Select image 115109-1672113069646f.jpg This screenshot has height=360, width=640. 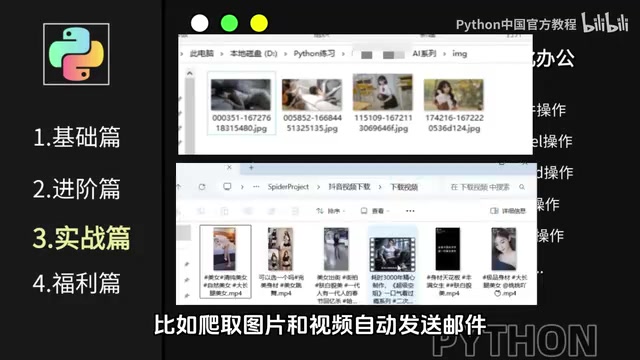tap(383, 103)
